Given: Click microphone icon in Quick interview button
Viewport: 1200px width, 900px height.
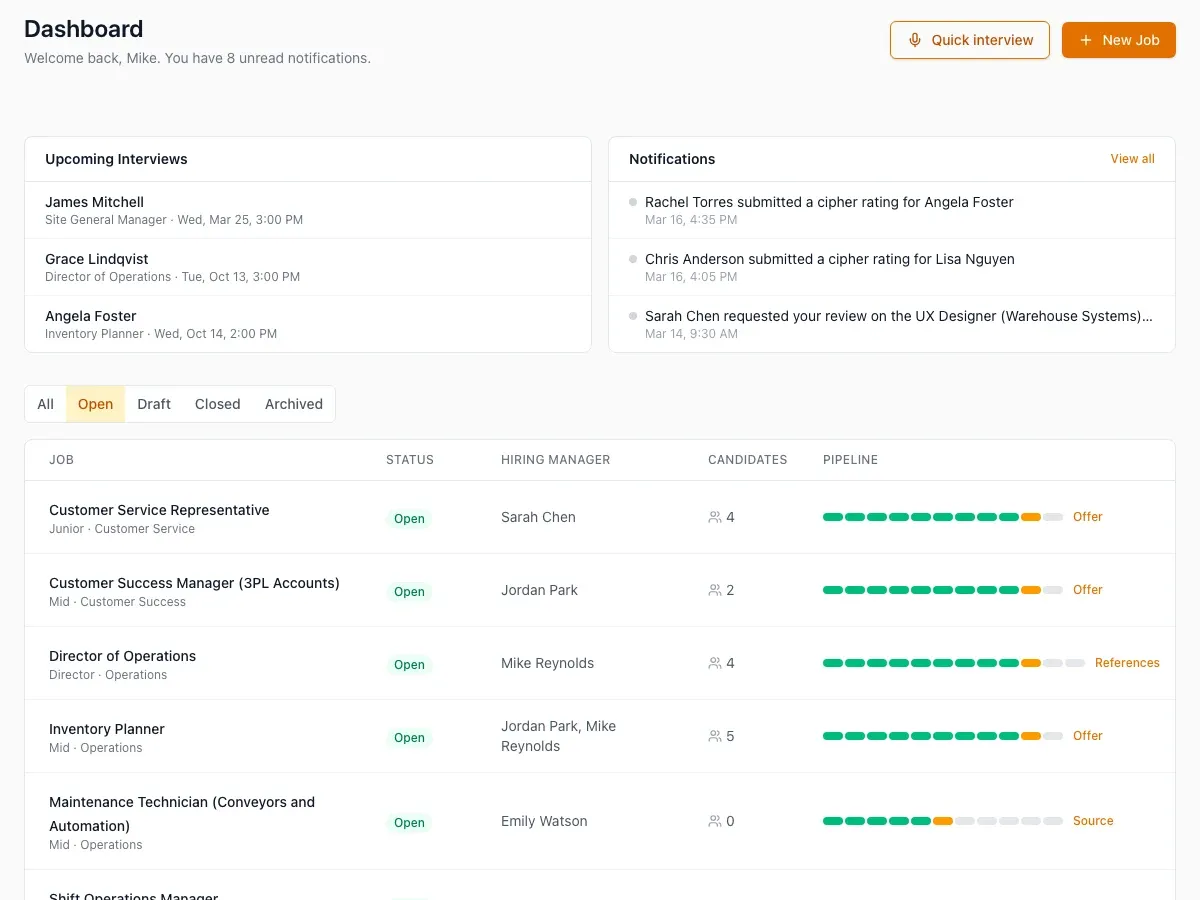Looking at the screenshot, I should tap(914, 40).
